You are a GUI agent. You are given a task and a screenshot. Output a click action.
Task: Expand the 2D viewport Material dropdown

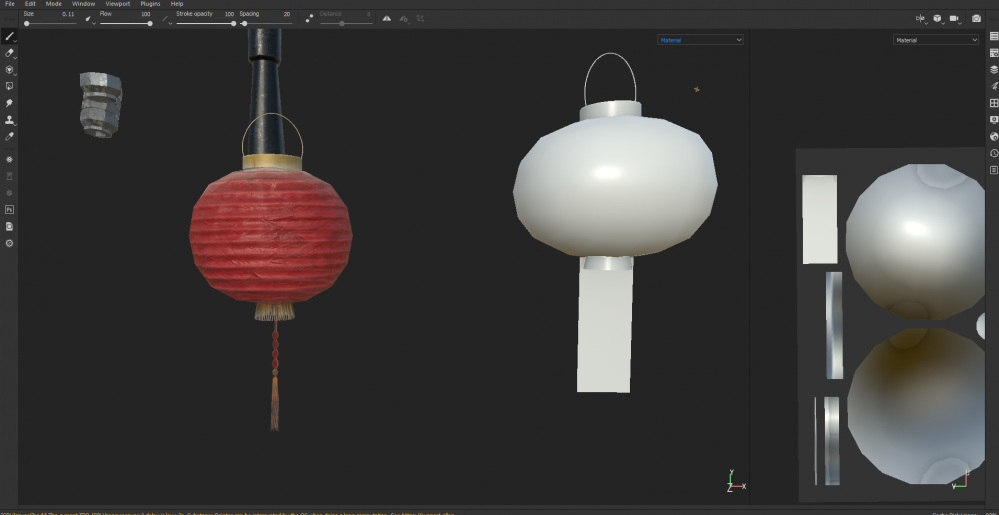tap(935, 40)
